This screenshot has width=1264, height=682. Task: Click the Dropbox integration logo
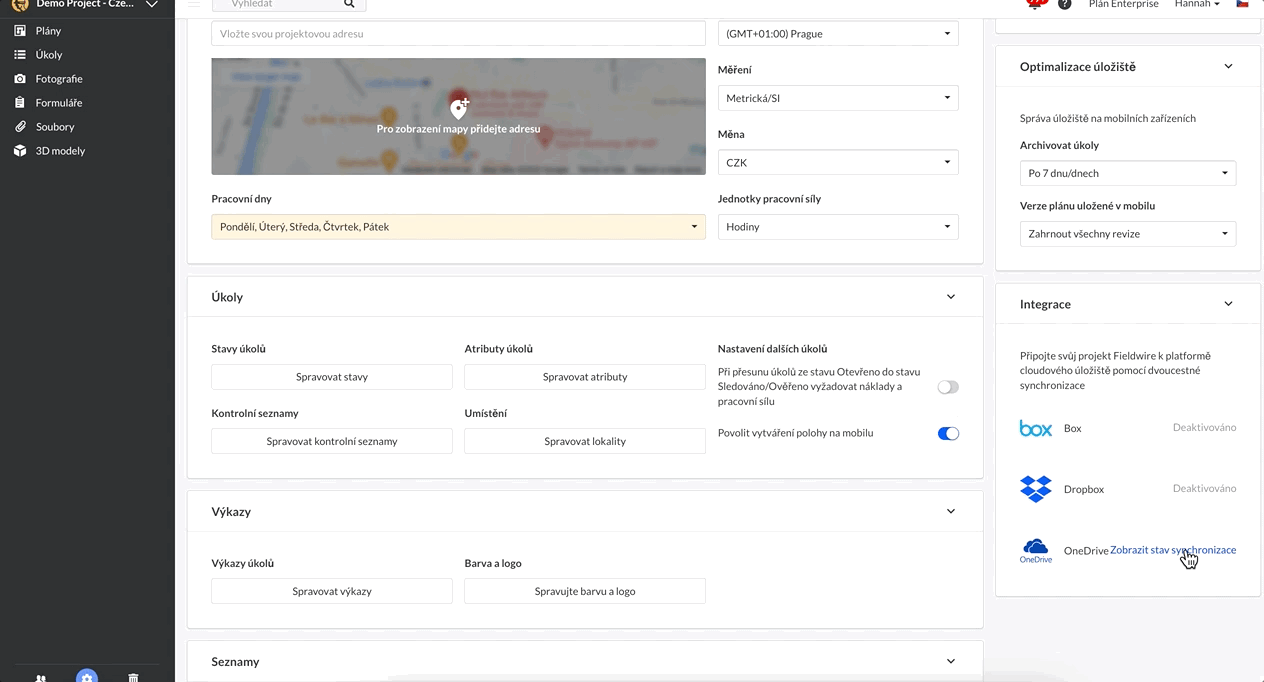tap(1036, 489)
